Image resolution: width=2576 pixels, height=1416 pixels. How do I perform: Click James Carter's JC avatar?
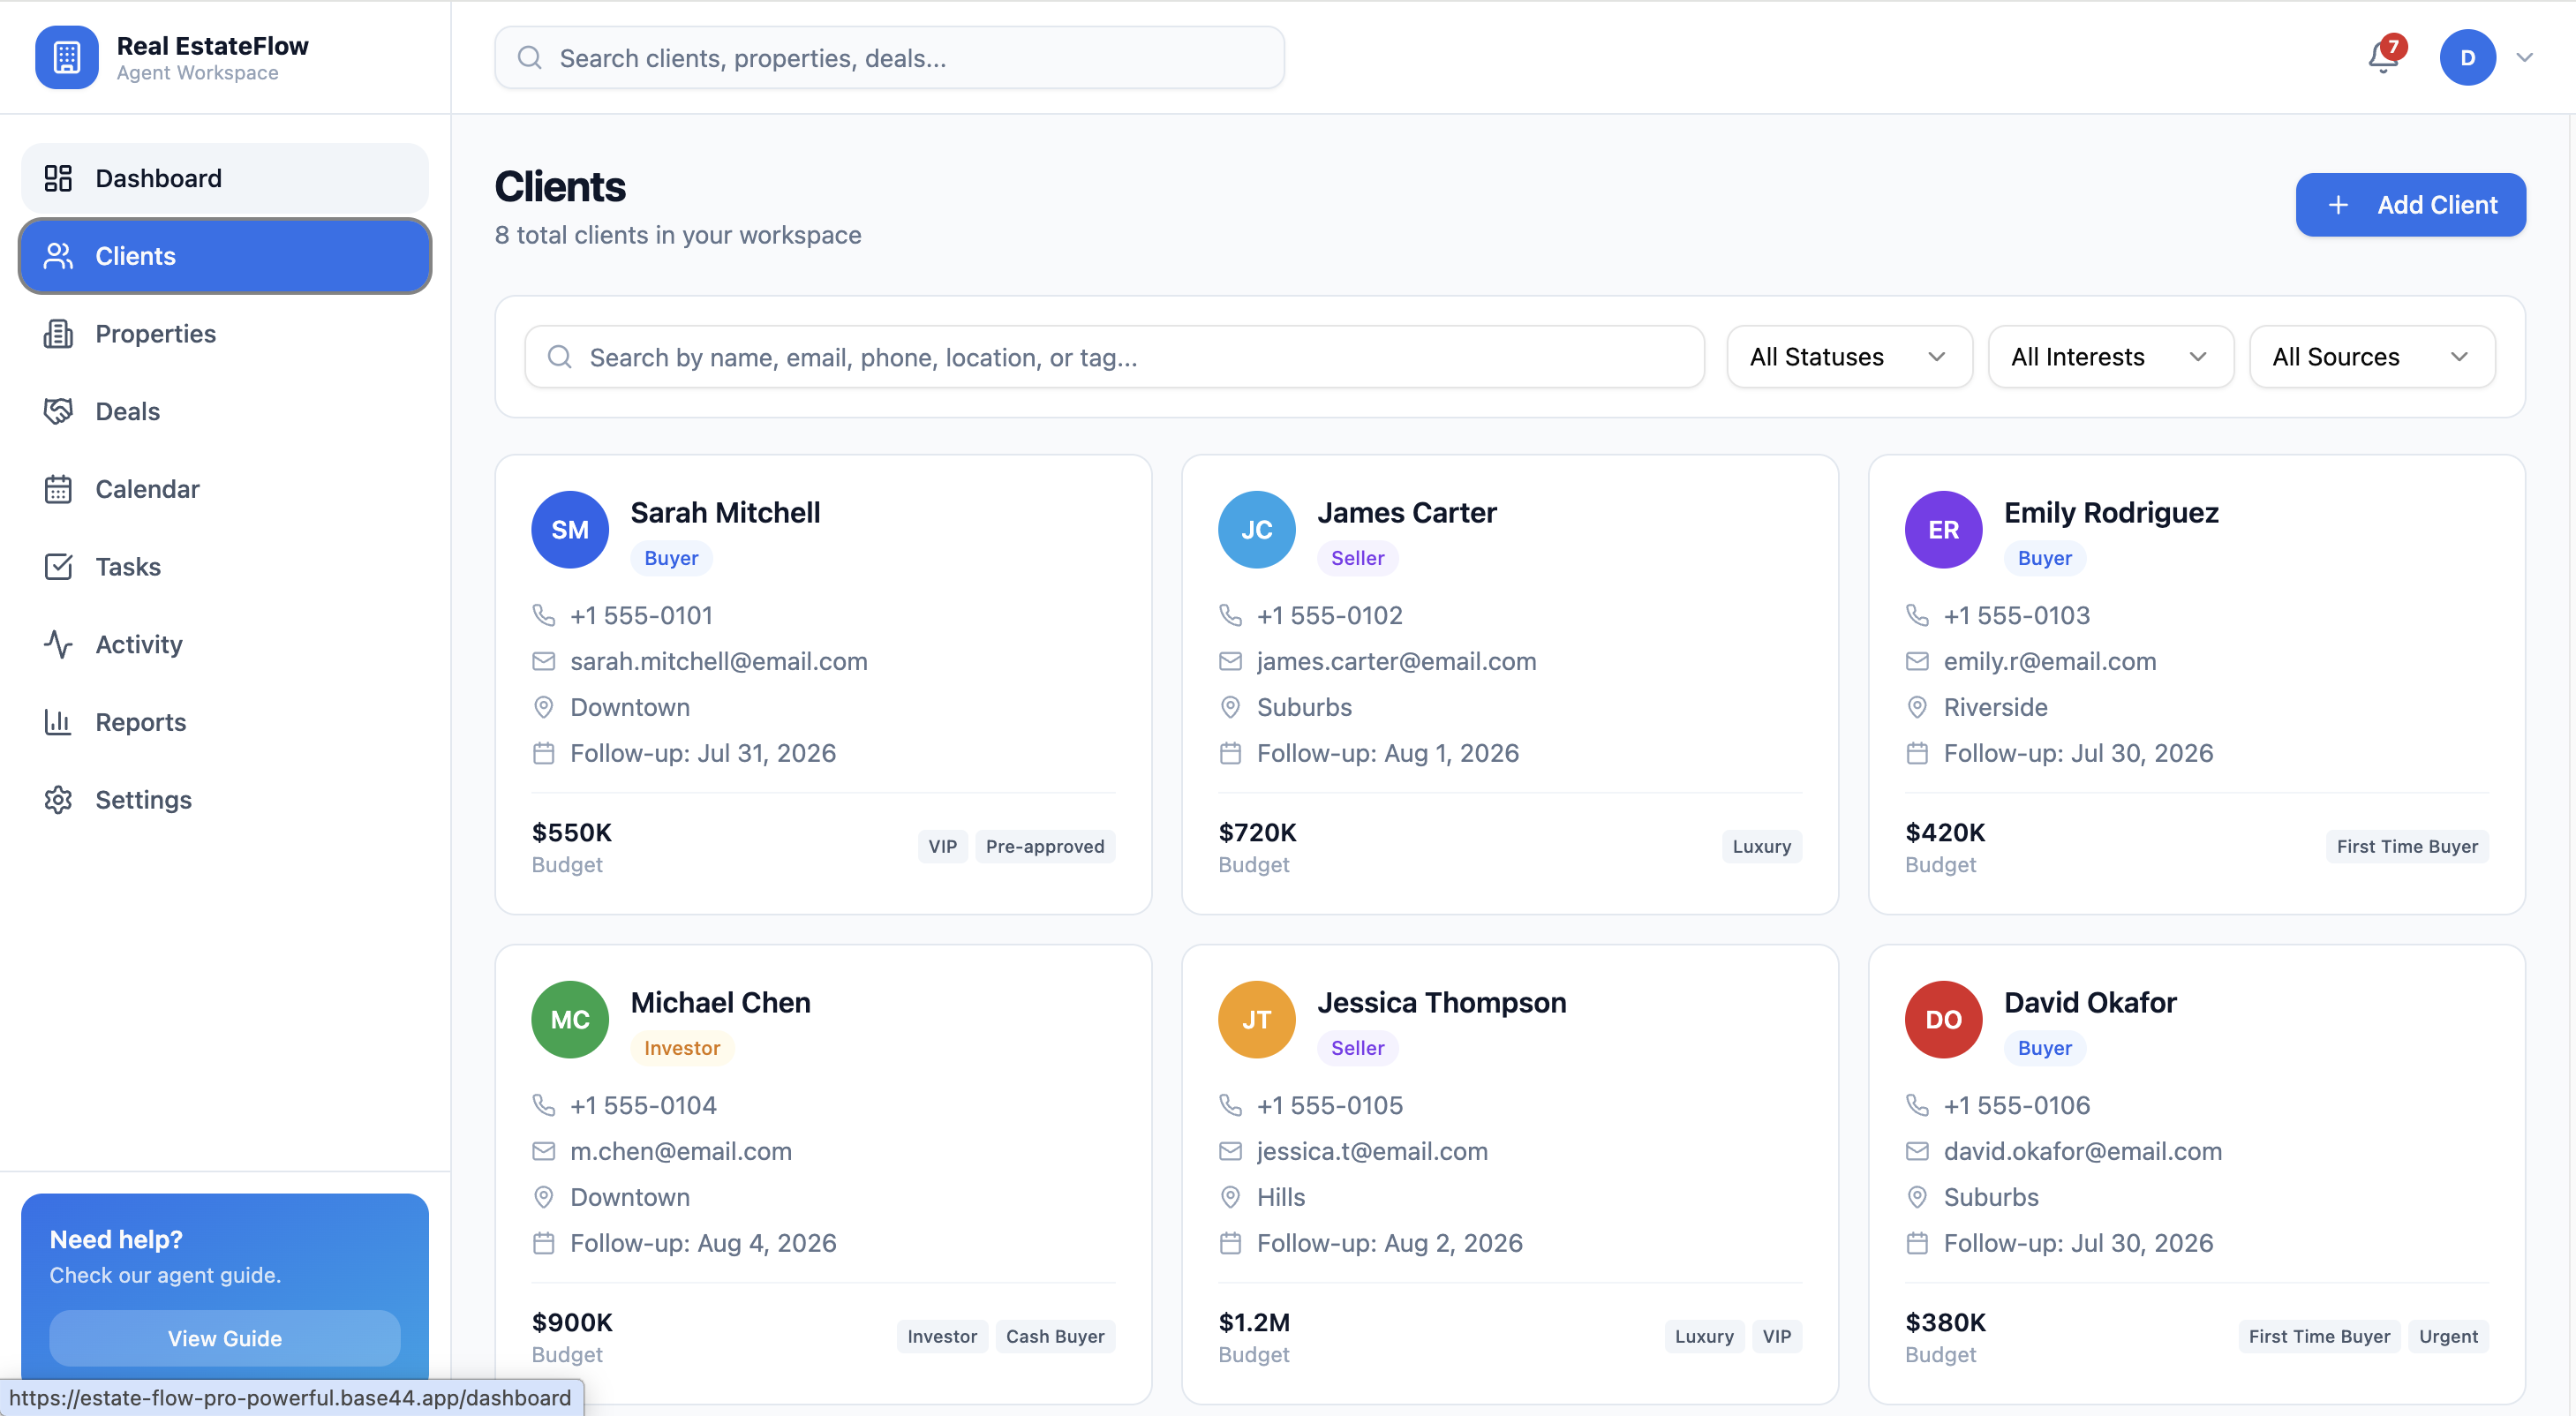coord(1256,530)
